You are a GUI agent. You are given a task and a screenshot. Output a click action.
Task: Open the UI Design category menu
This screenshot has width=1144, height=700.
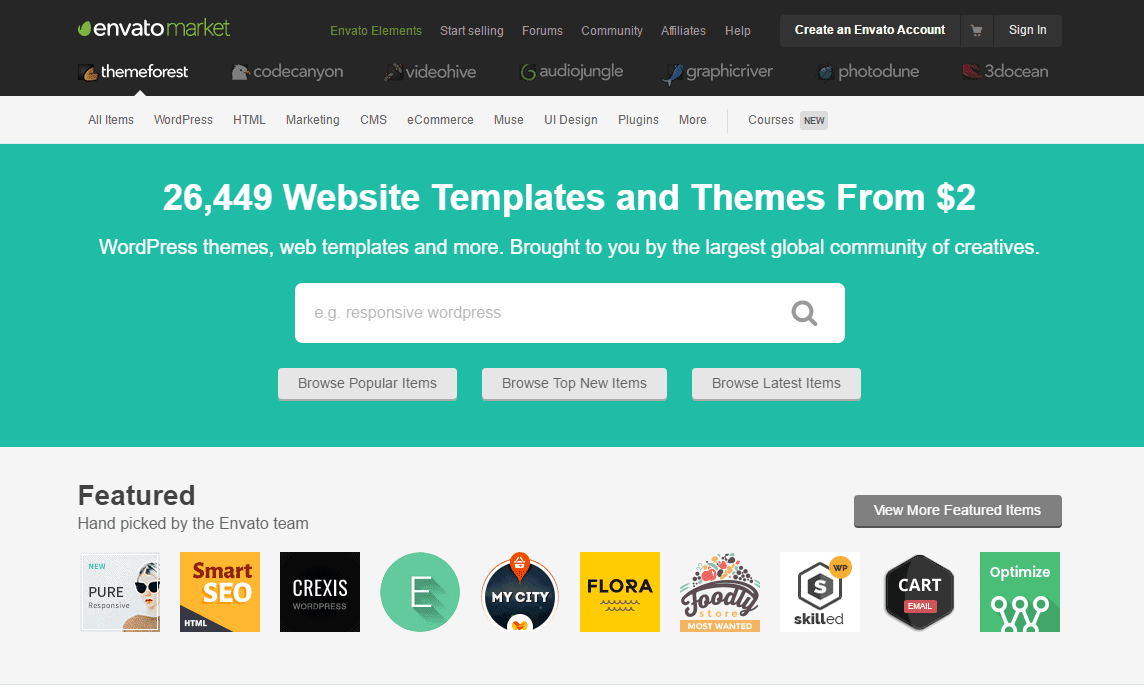(x=571, y=120)
